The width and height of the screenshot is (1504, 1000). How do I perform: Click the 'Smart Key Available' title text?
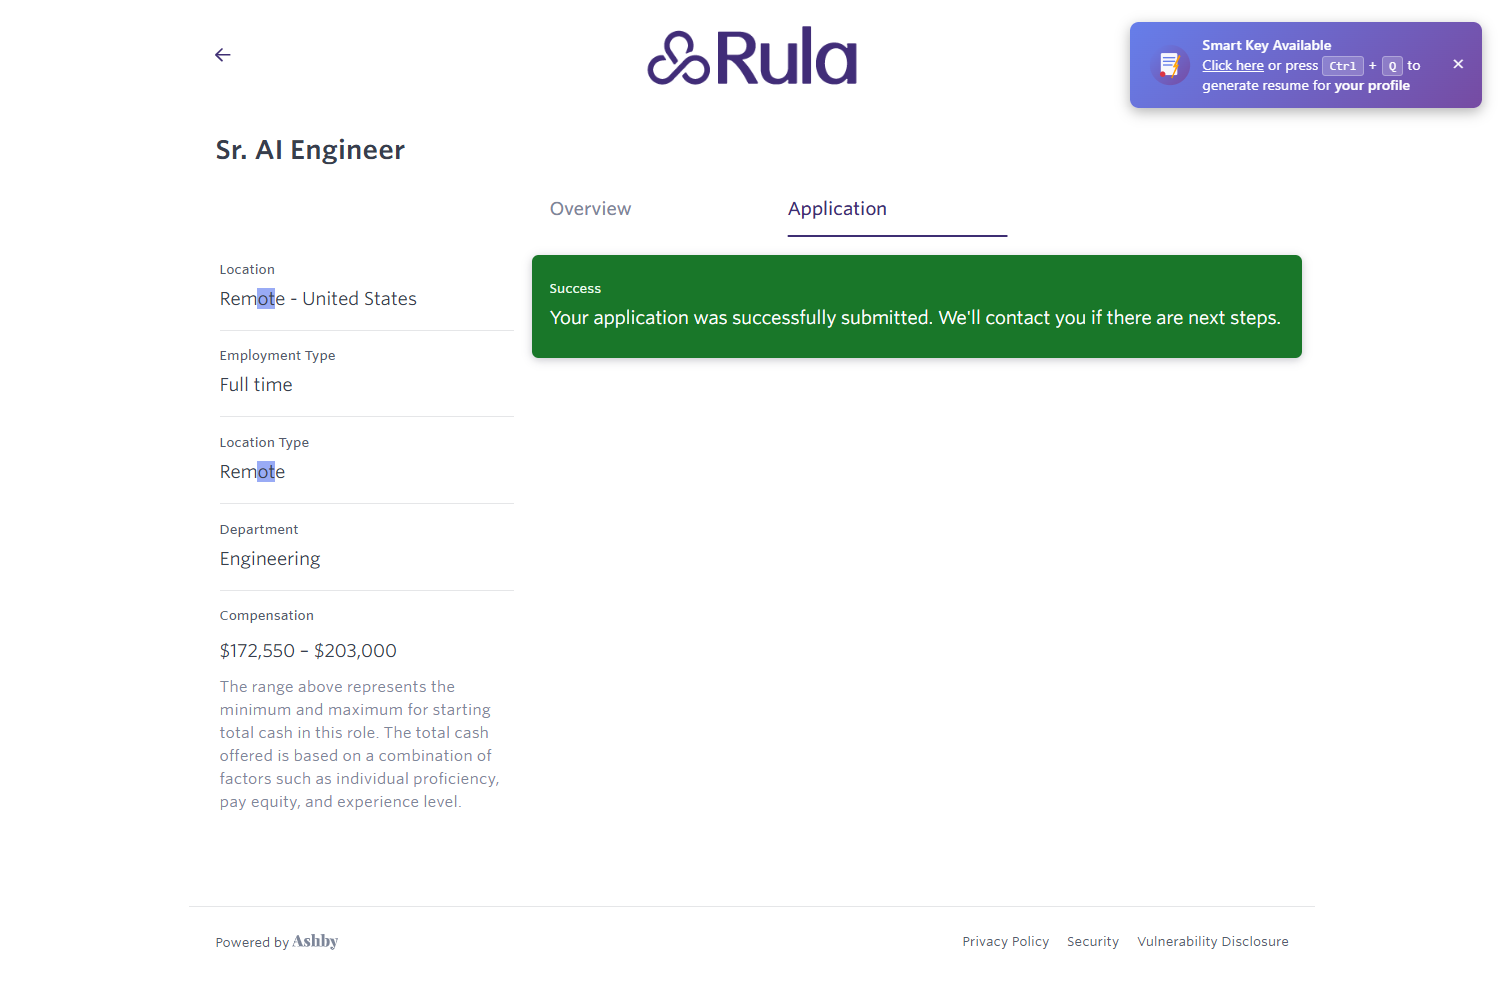click(x=1266, y=45)
